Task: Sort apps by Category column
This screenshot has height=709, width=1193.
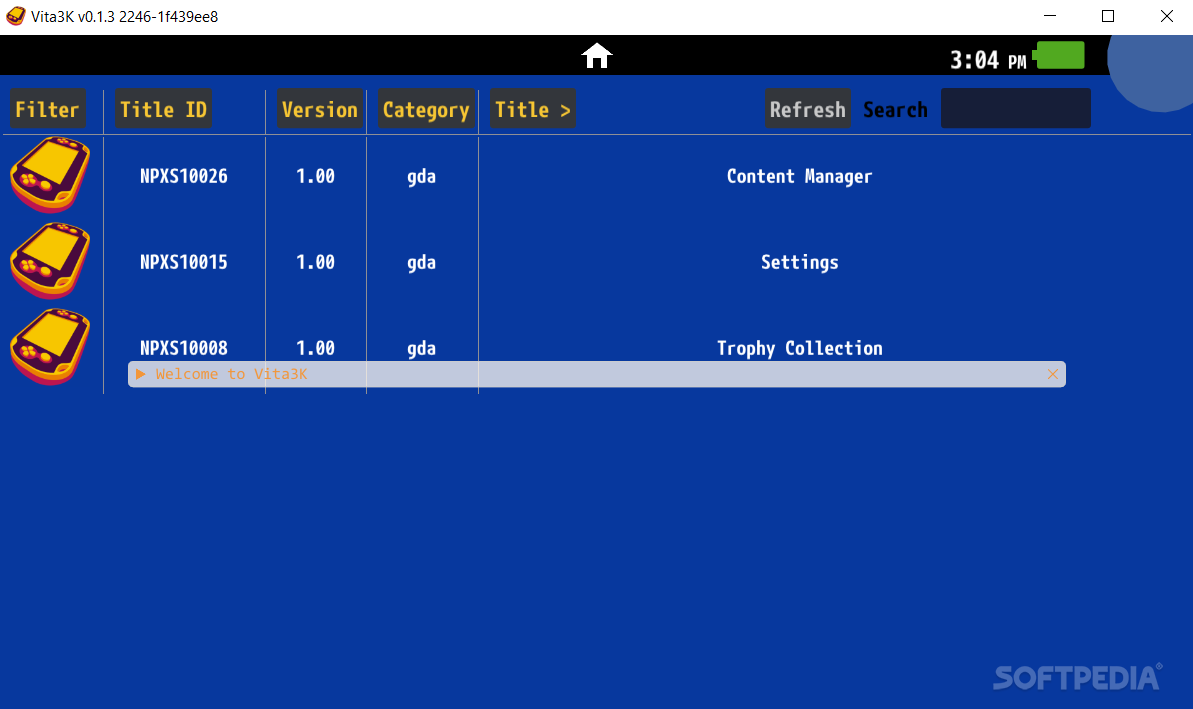Action: click(426, 109)
